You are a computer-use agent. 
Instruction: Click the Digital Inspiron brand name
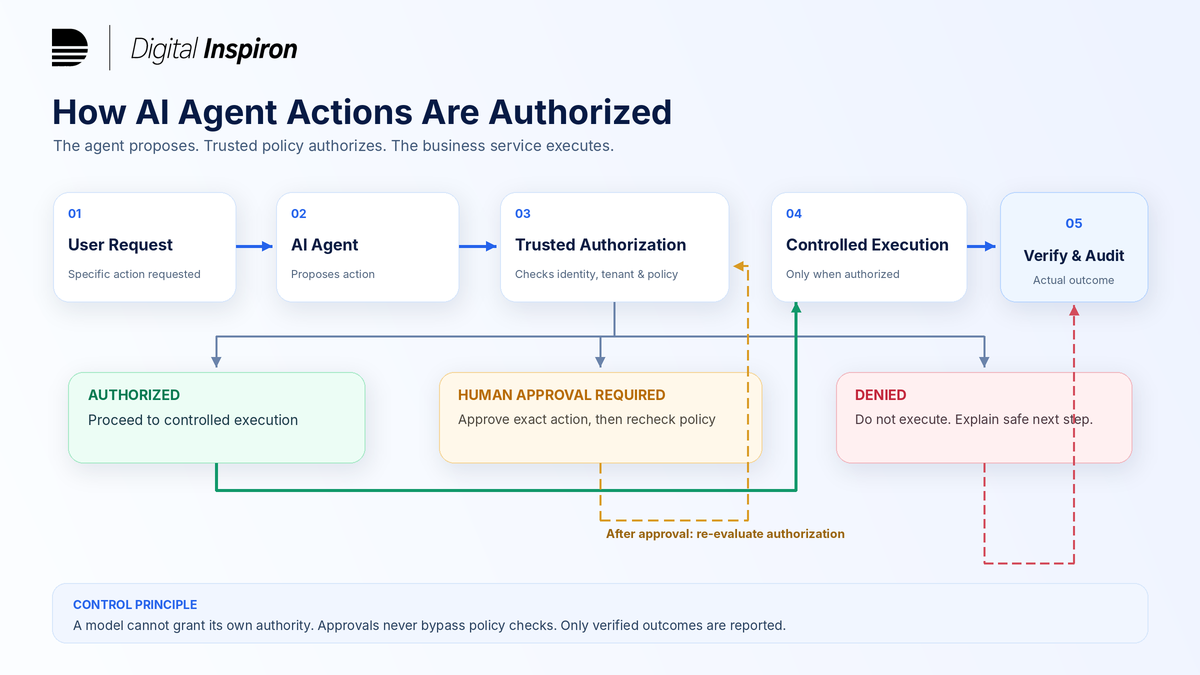point(214,49)
